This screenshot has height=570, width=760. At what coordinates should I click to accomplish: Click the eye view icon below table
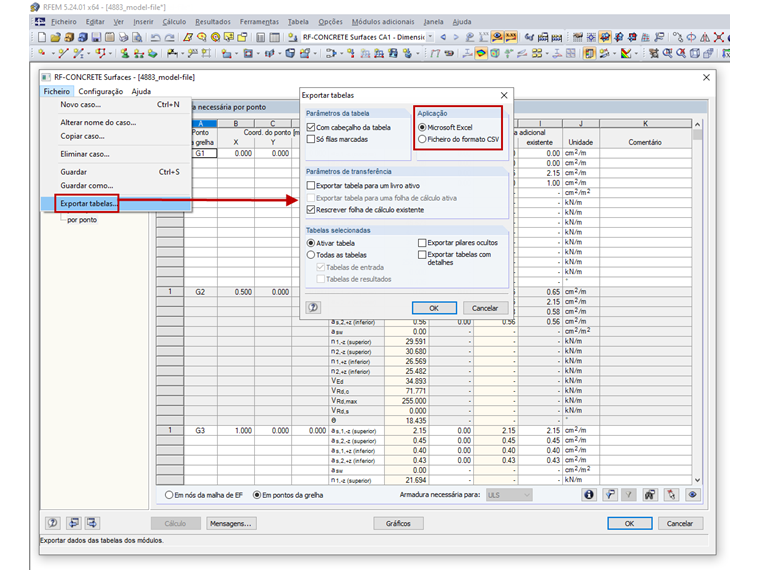coord(693,495)
